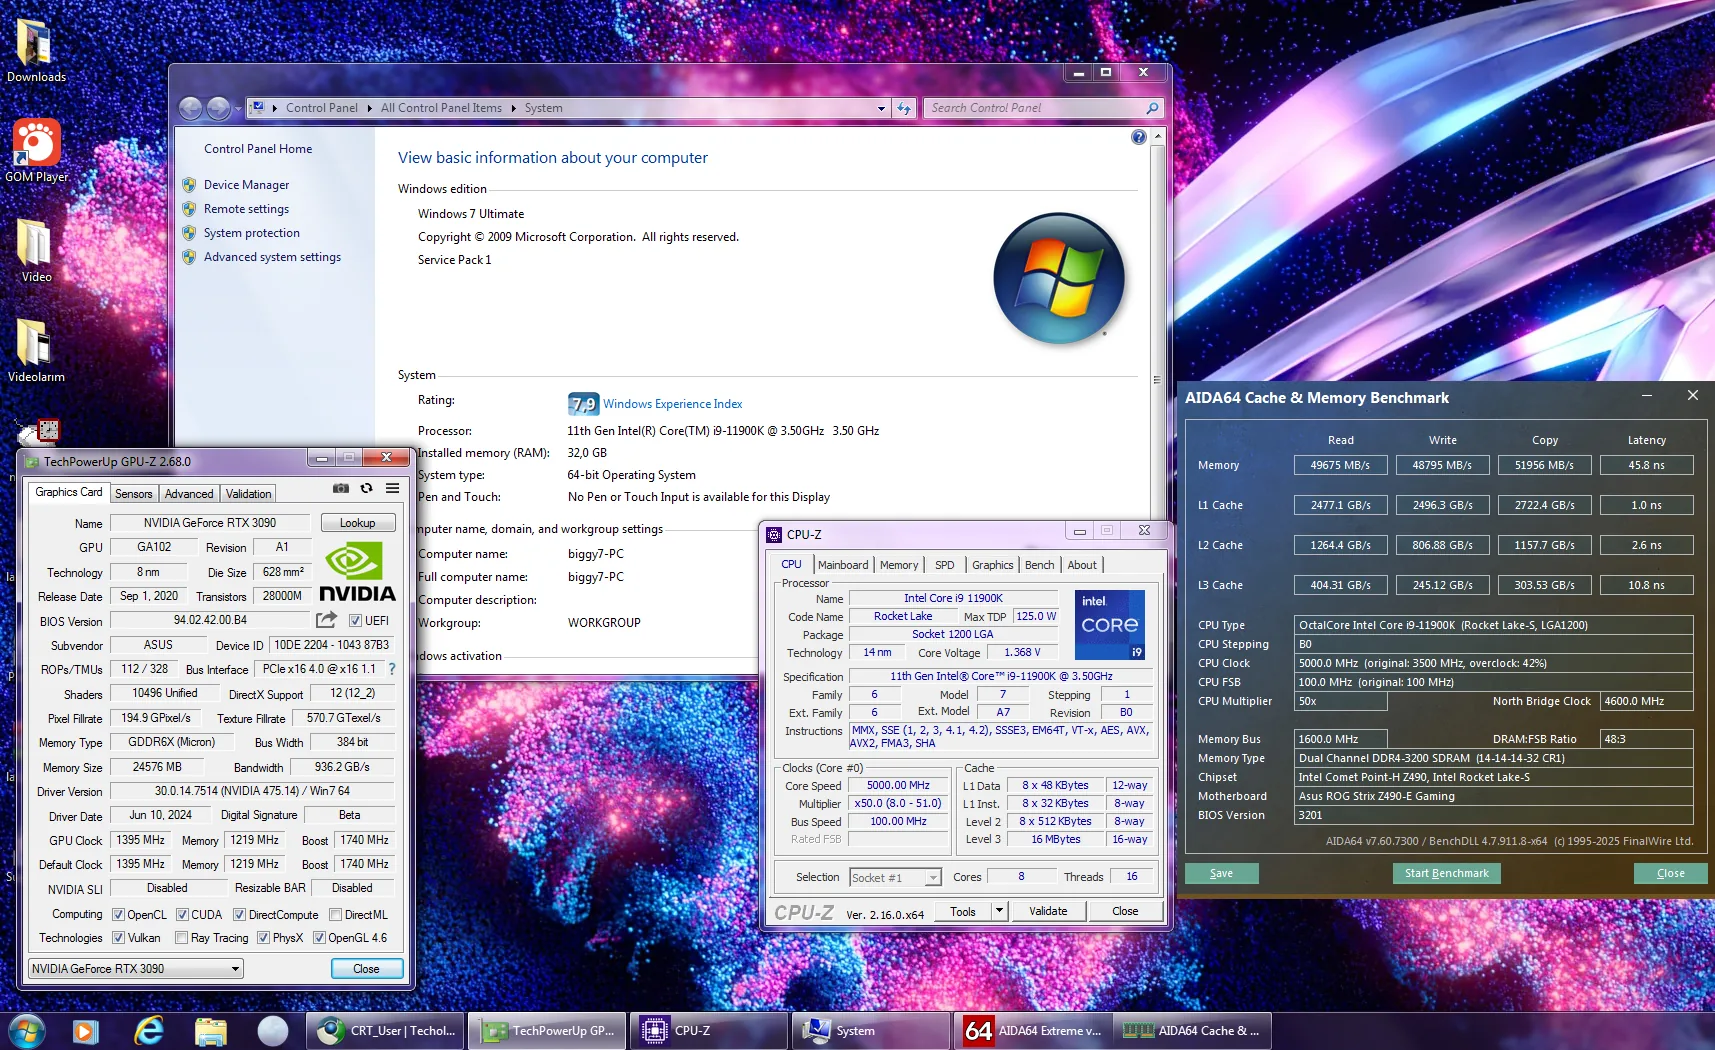1715x1050 pixels.
Task: Click Validate button in CPU-Z
Action: 1048,911
